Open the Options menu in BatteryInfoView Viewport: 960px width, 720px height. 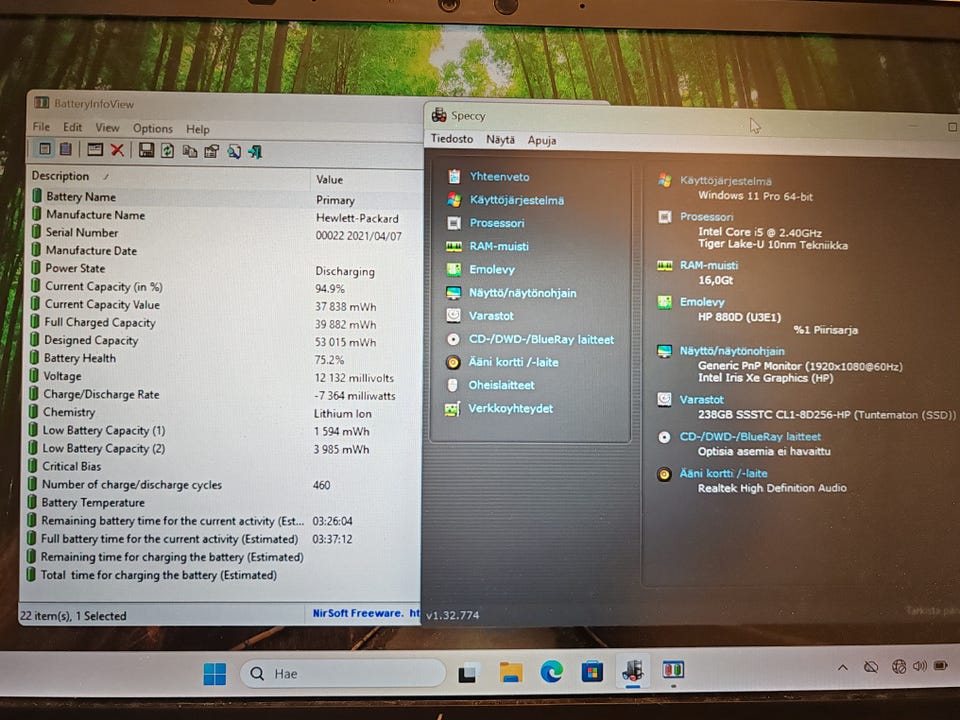152,129
